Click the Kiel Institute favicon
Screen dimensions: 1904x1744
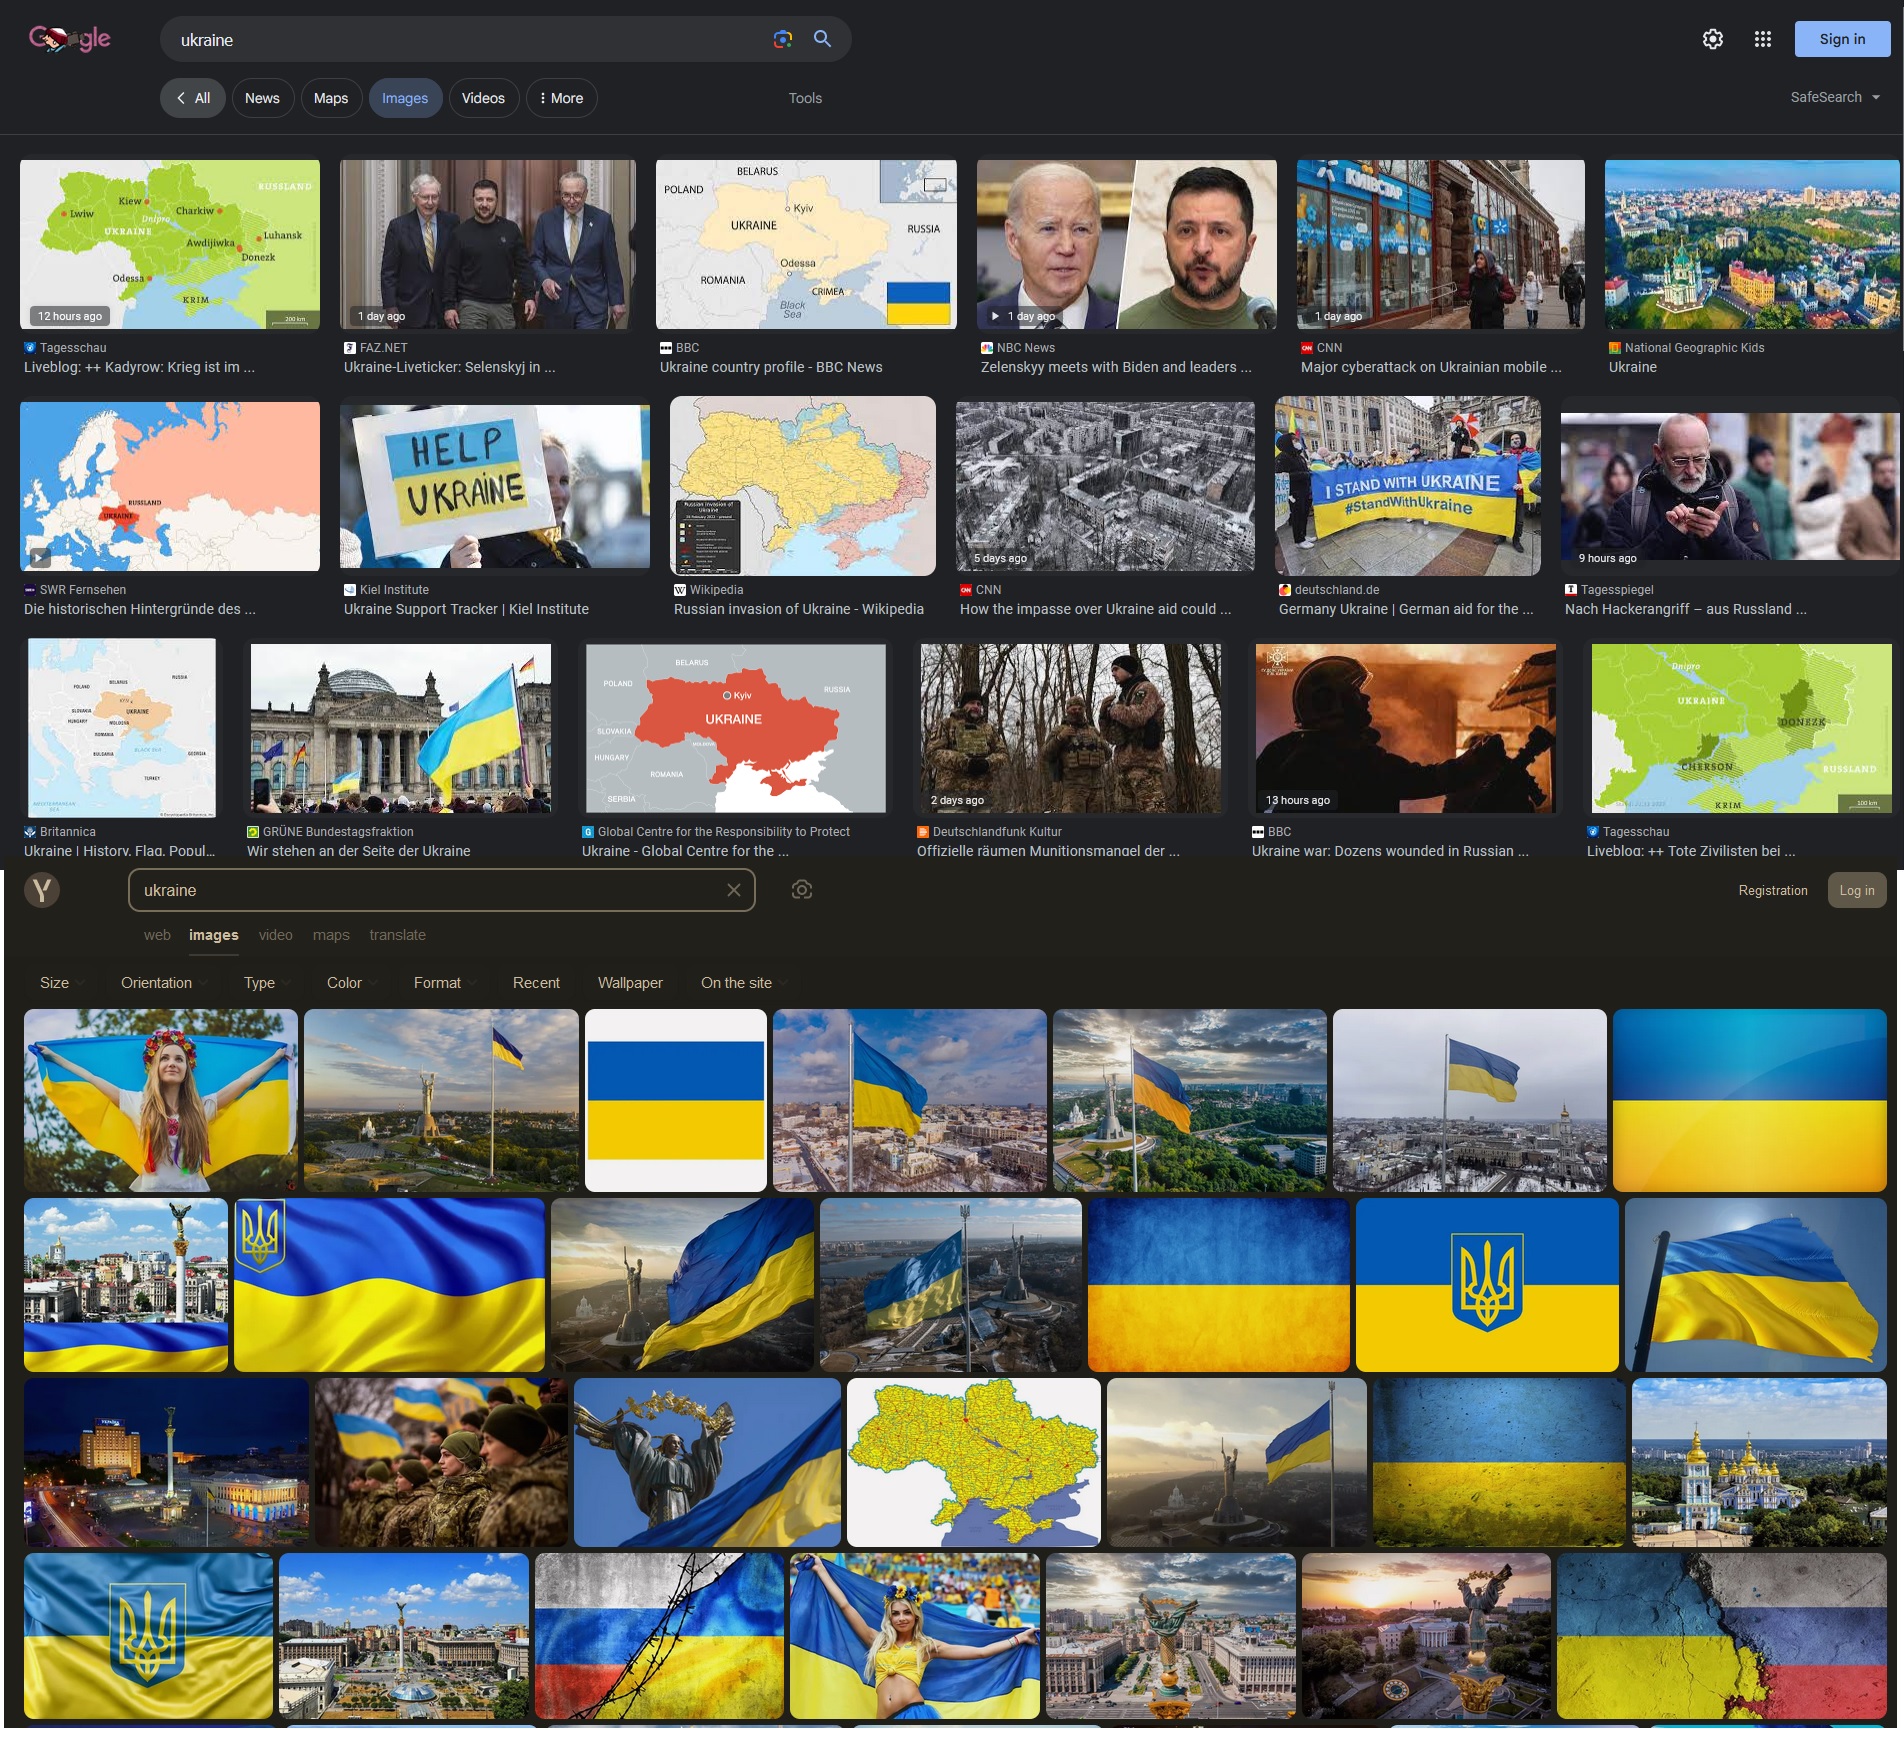point(349,590)
